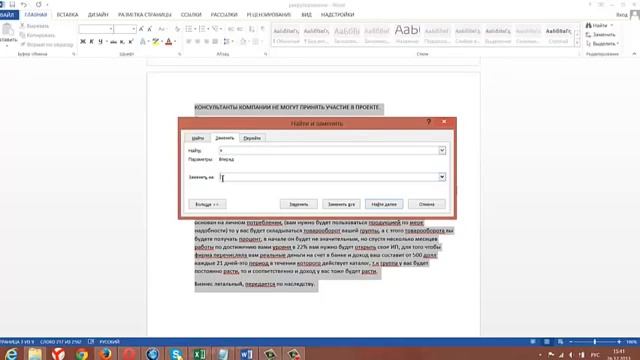This screenshot has width=640, height=360.
Task: Decrease the font size
Action: click(150, 29)
